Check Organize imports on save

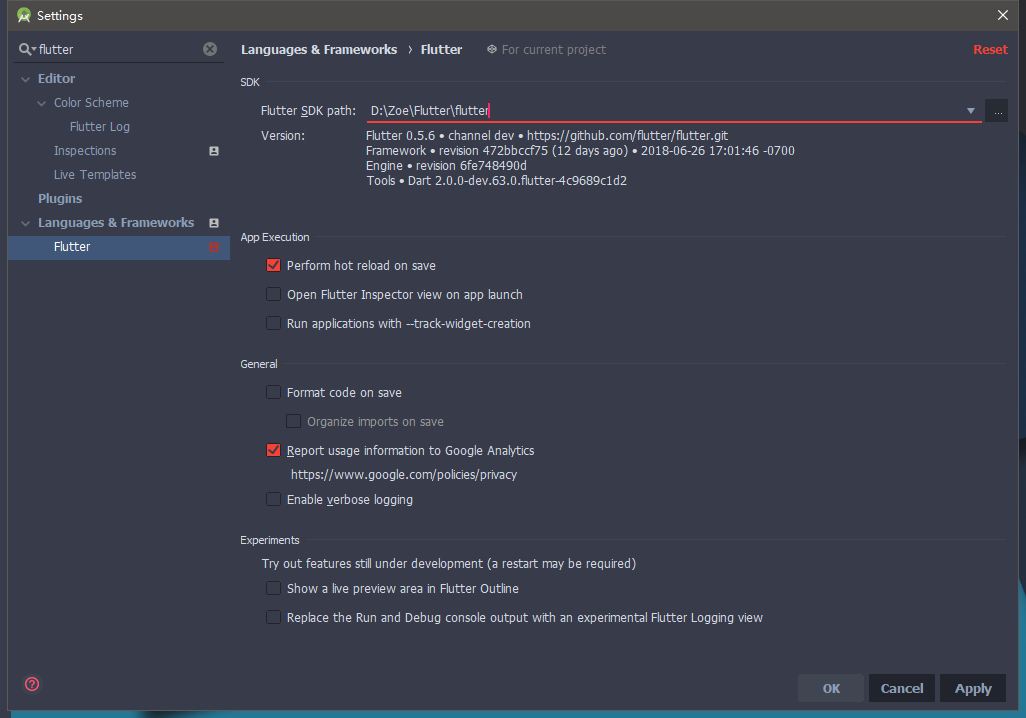tap(294, 422)
